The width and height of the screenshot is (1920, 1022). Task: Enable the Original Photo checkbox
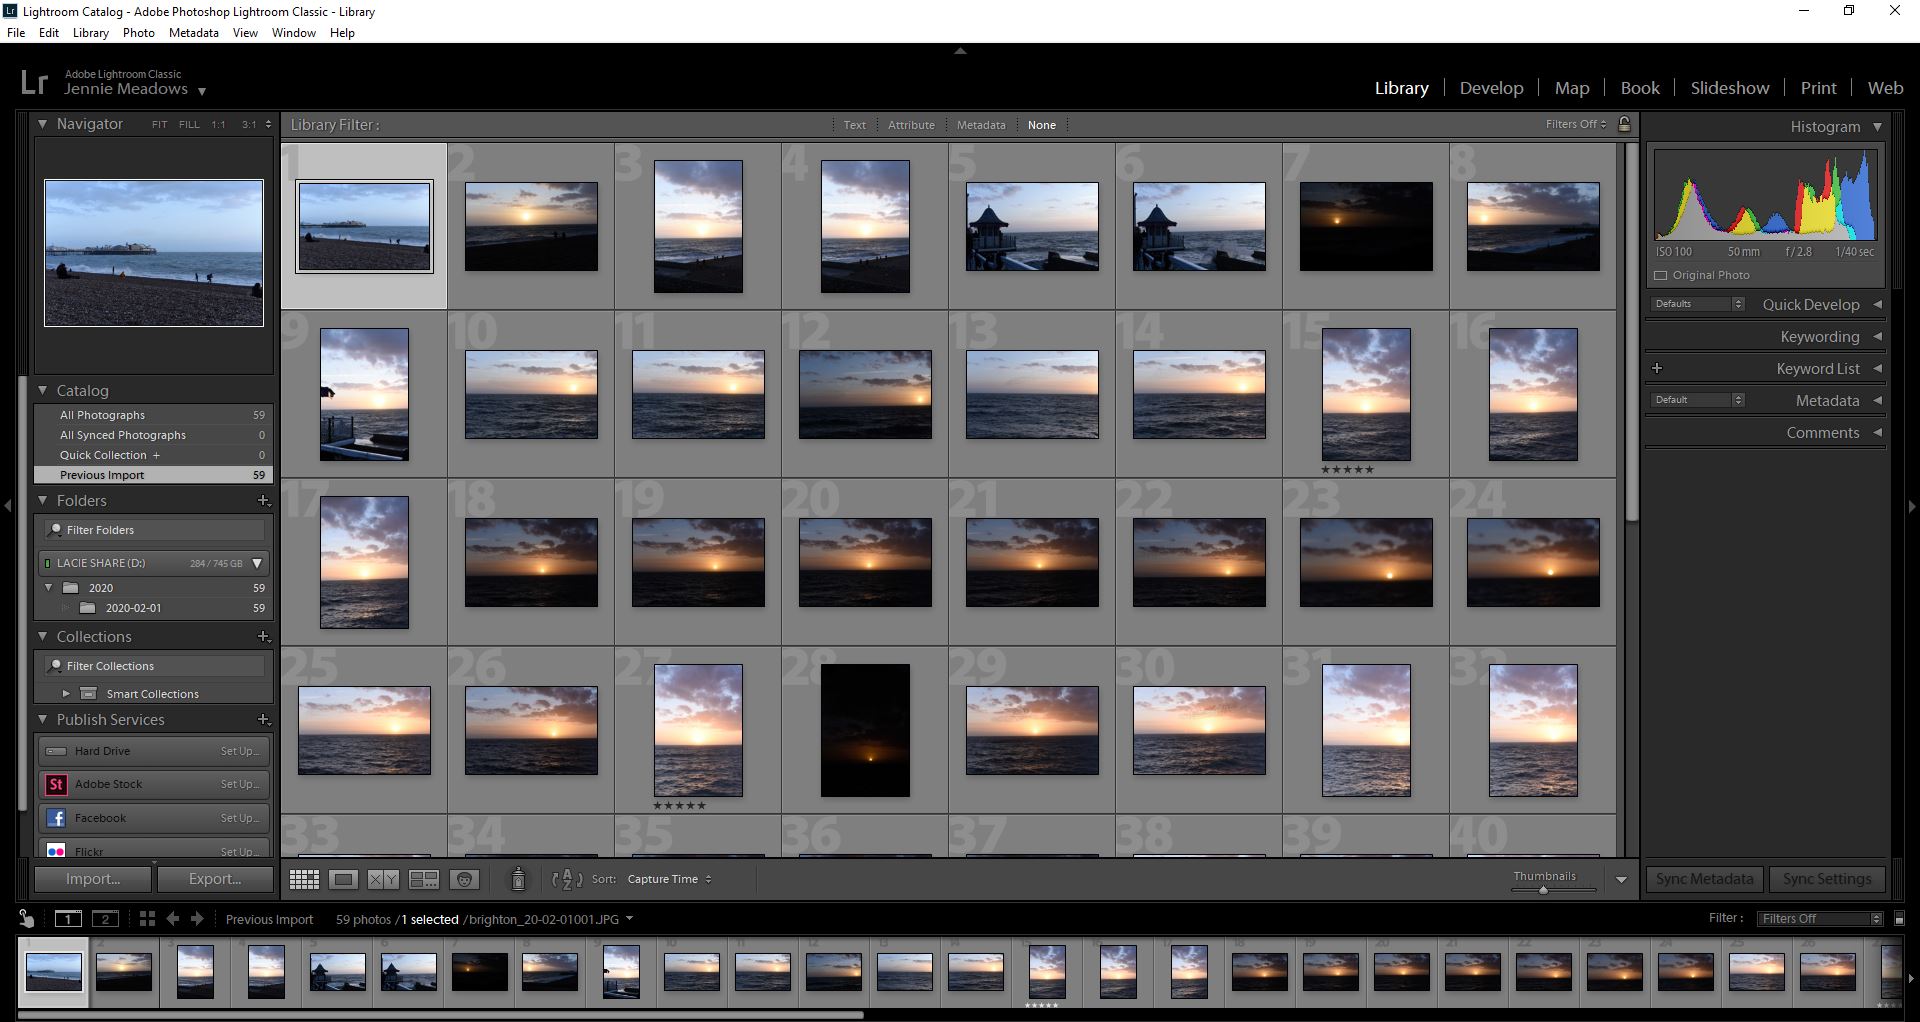tap(1663, 275)
